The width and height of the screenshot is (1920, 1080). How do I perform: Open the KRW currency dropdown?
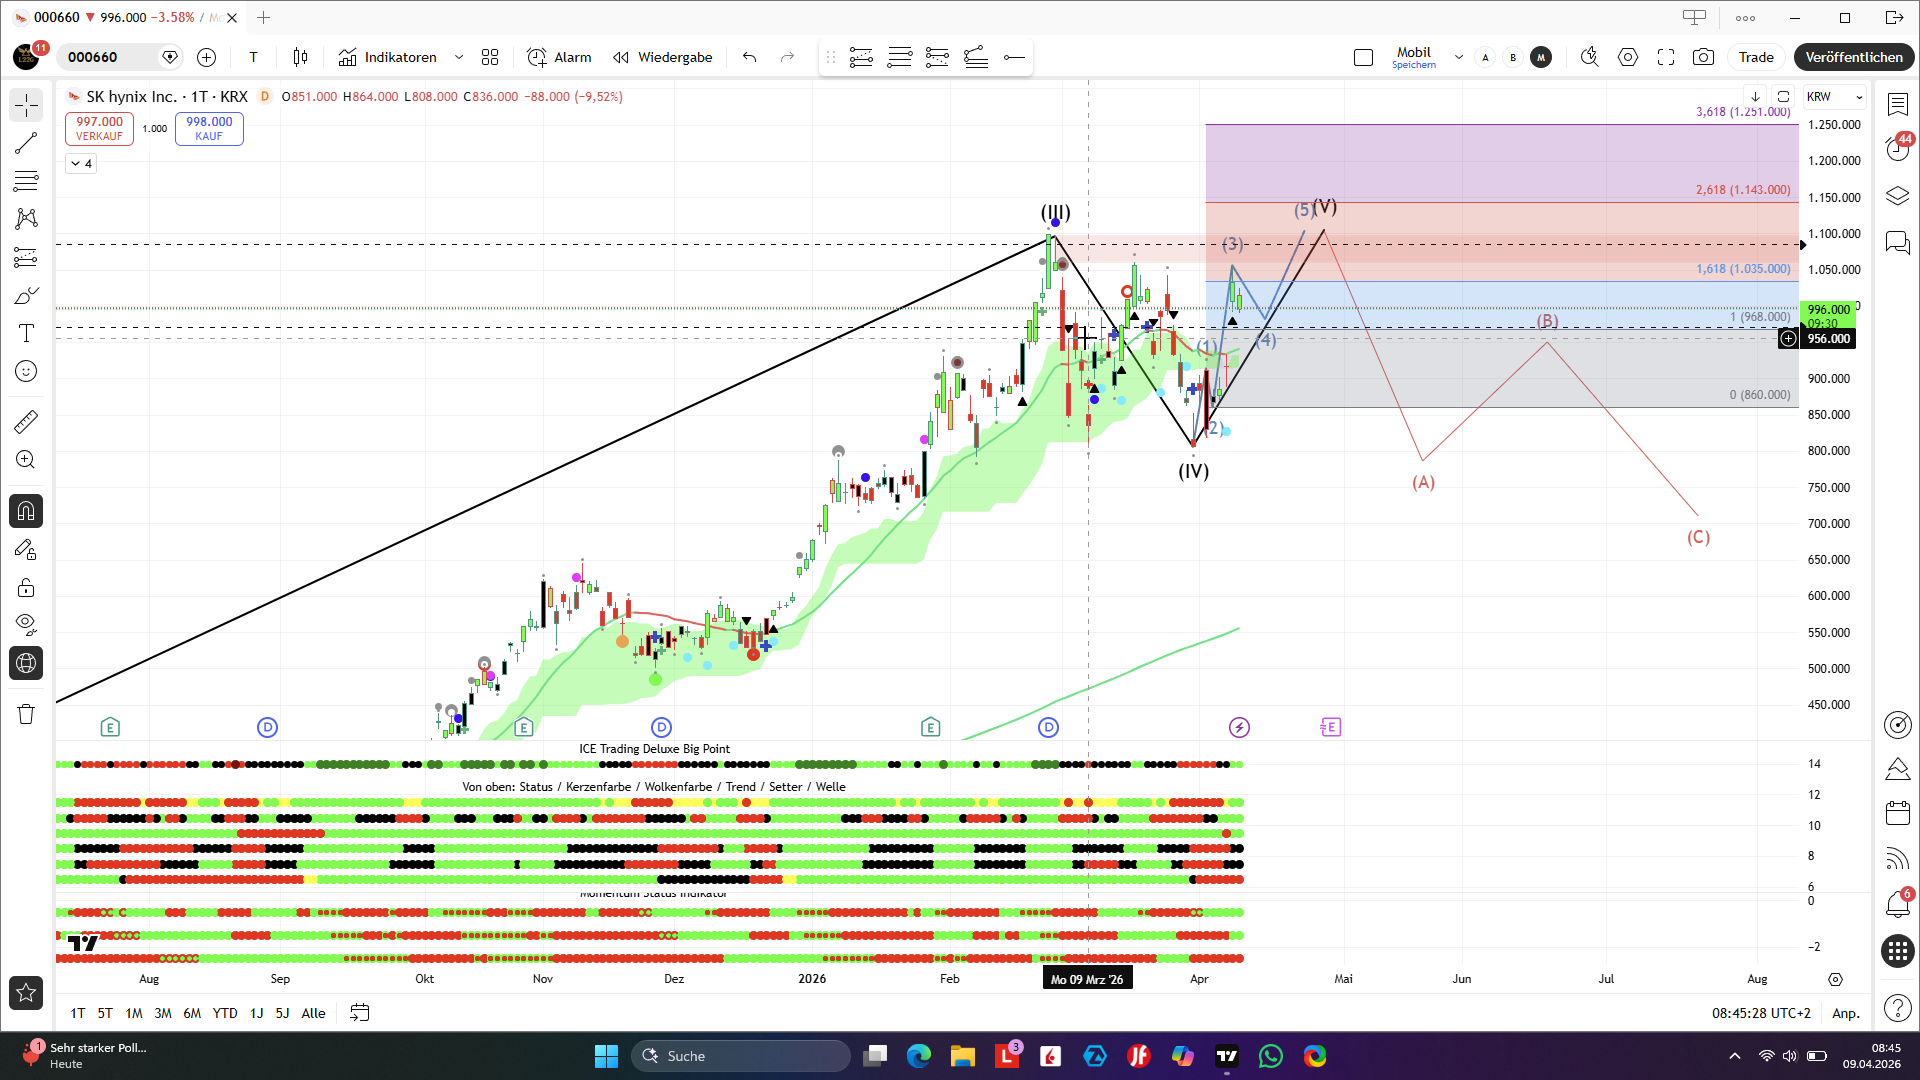(1834, 97)
